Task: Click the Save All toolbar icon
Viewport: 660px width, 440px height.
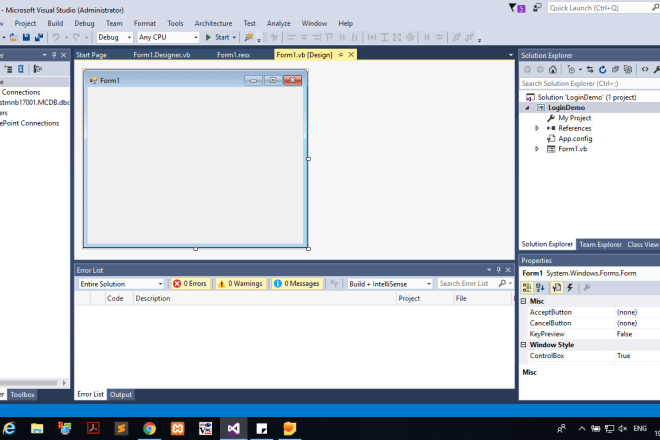Action: (39, 37)
